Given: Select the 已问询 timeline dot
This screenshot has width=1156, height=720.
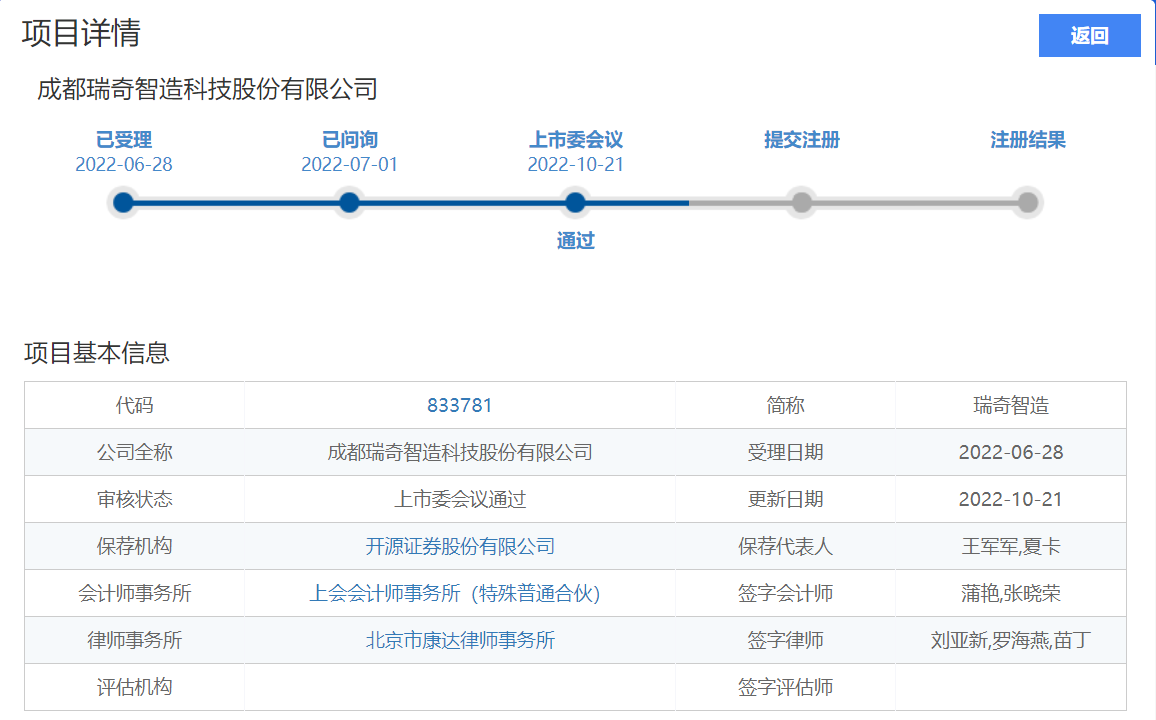Looking at the screenshot, I should [x=349, y=203].
